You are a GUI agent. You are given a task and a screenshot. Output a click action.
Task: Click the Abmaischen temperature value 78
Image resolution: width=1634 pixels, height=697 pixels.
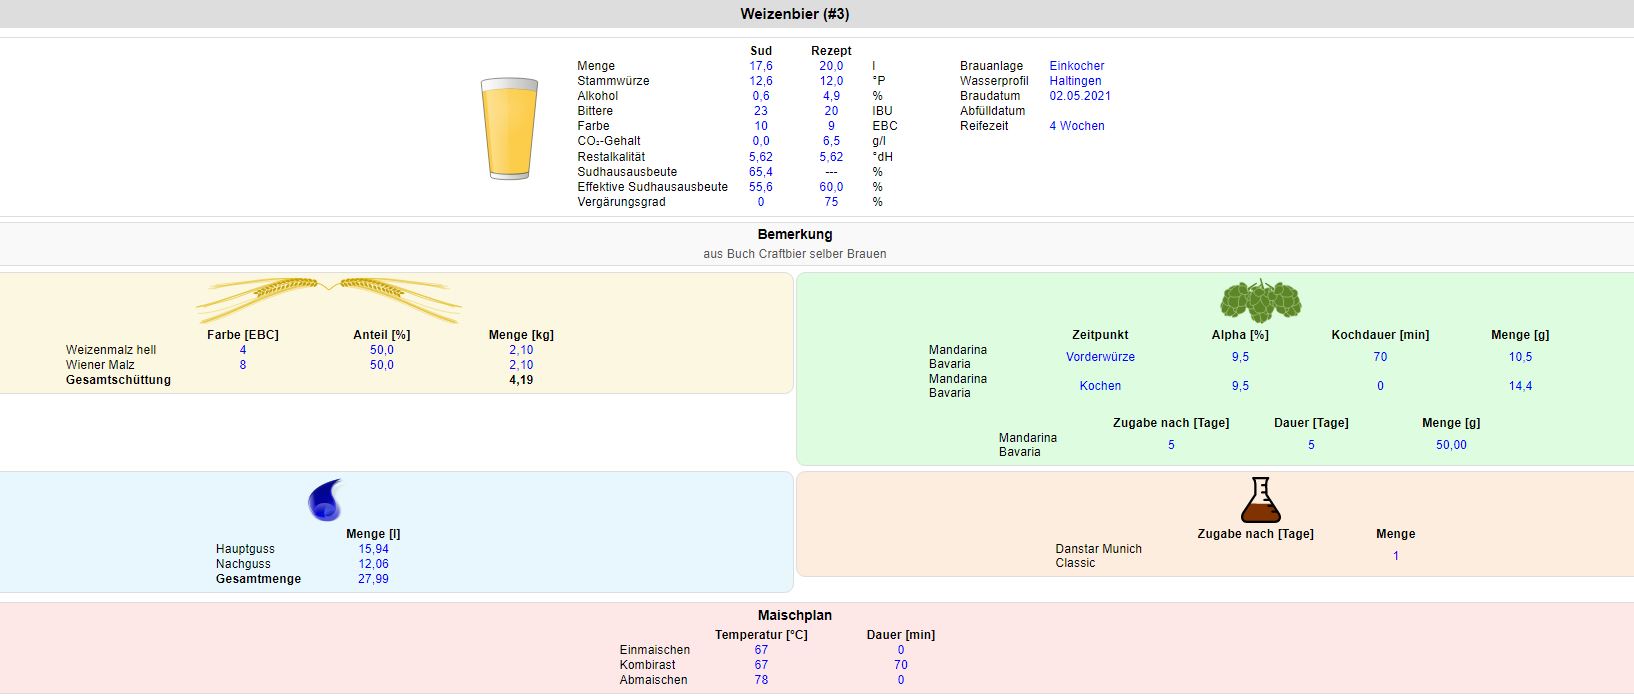click(x=761, y=680)
